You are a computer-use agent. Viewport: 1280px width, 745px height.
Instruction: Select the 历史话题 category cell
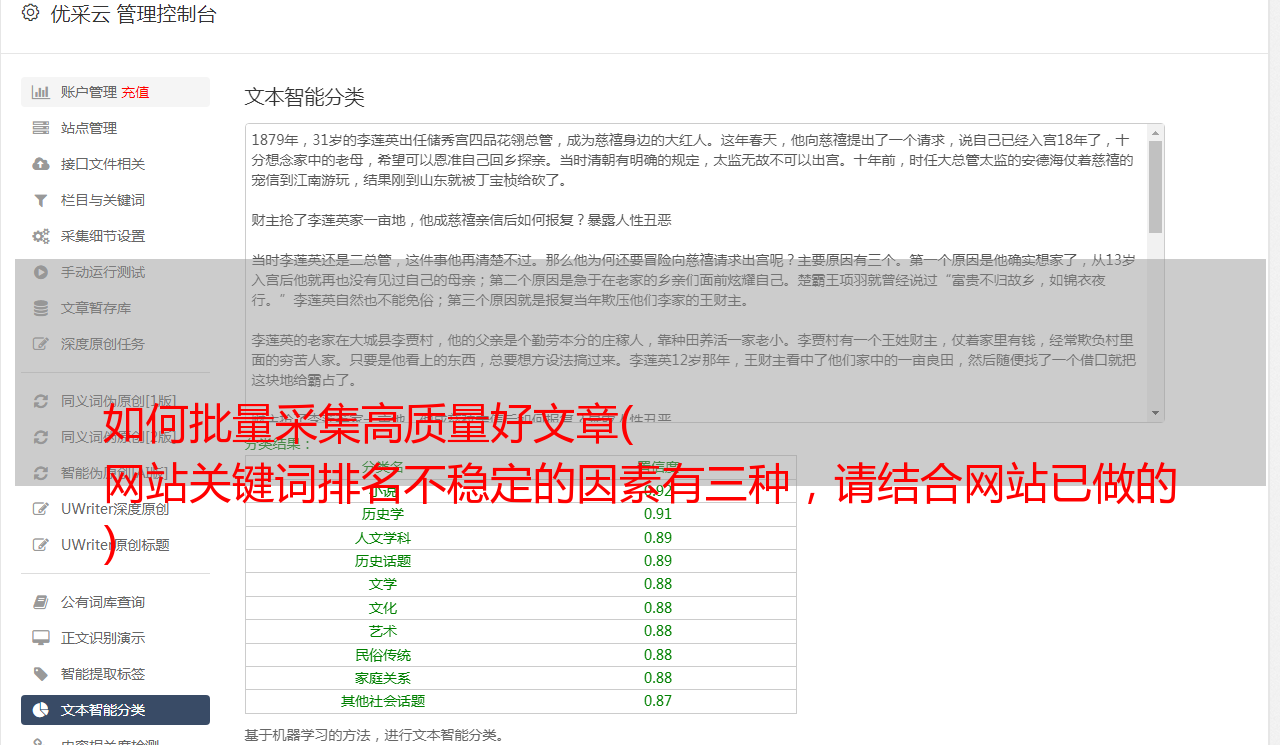(383, 561)
